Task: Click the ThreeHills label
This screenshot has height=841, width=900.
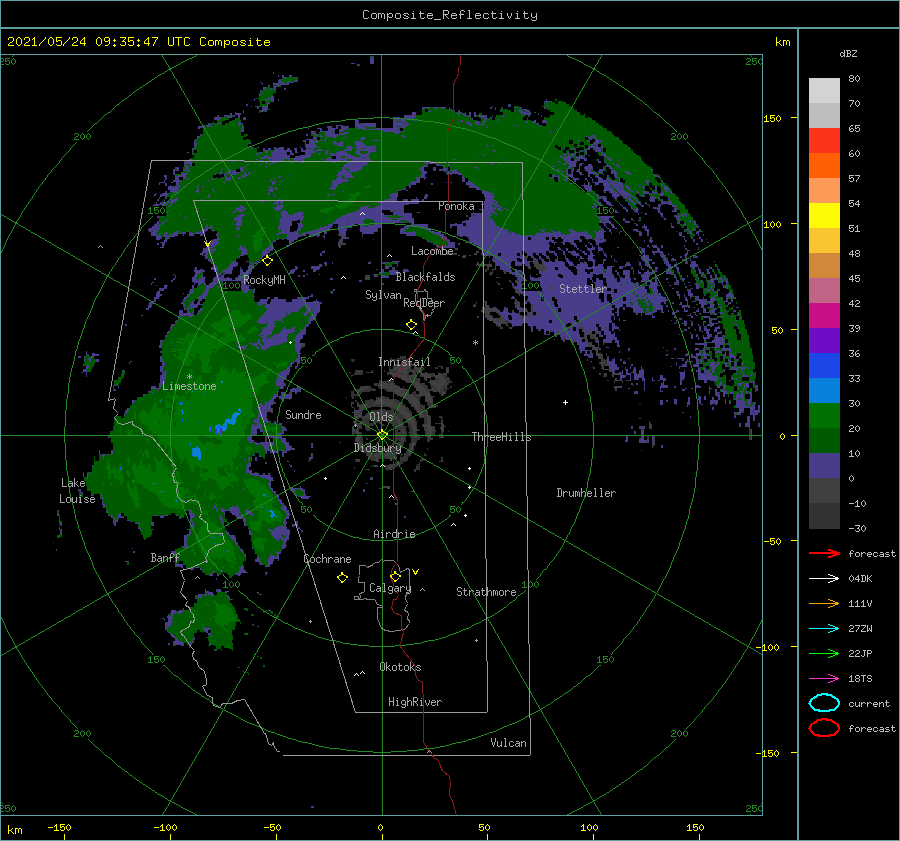Action: [501, 437]
